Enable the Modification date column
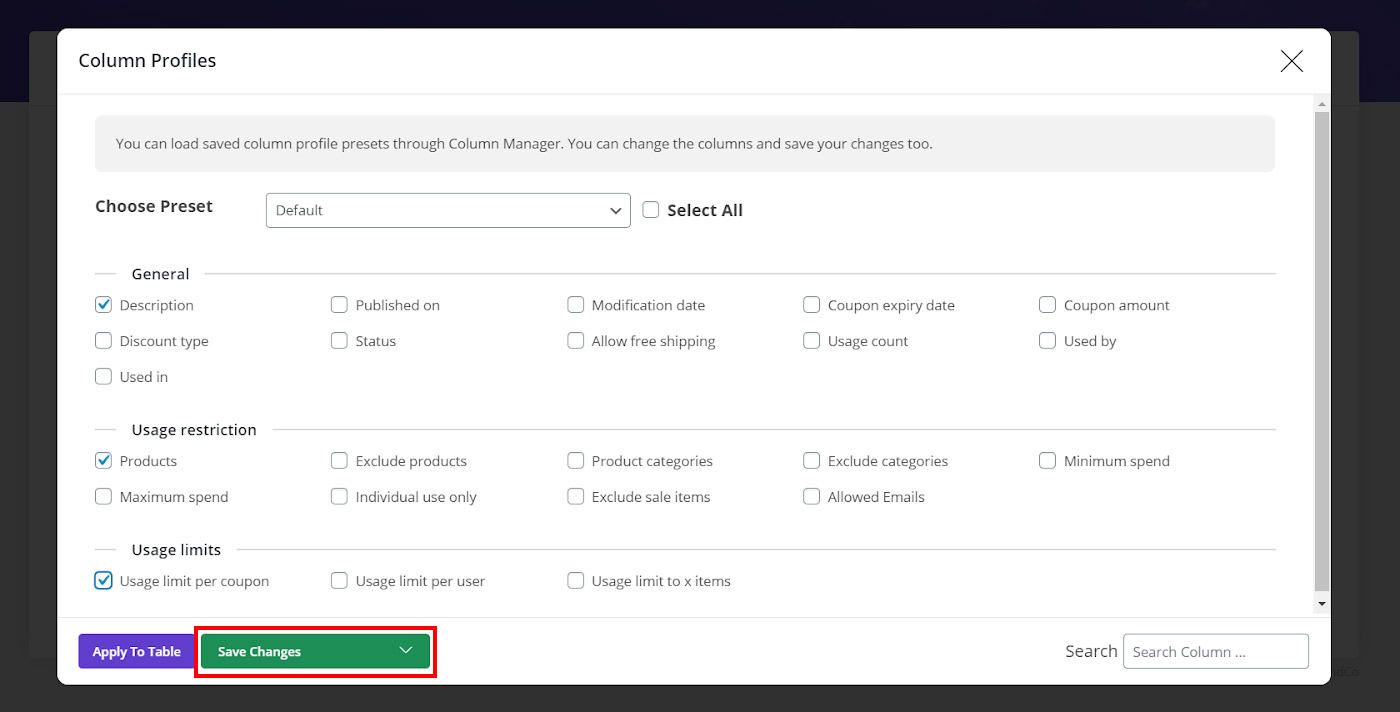1400x712 pixels. pos(575,305)
